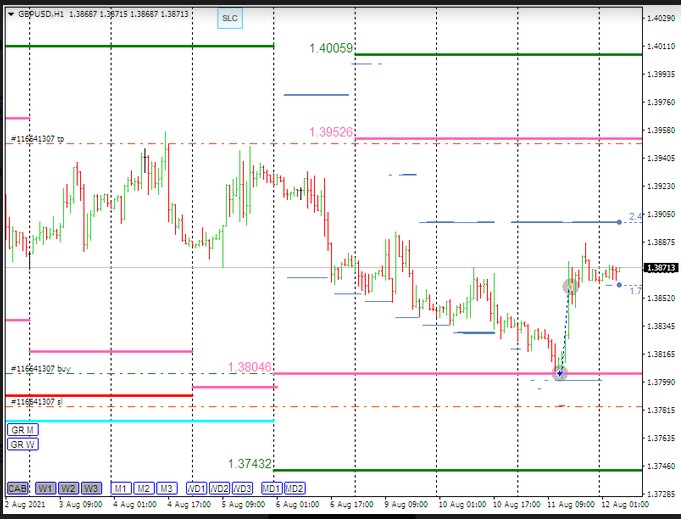The image size is (681, 519).
Task: Click the M1 button
Action: tap(121, 488)
